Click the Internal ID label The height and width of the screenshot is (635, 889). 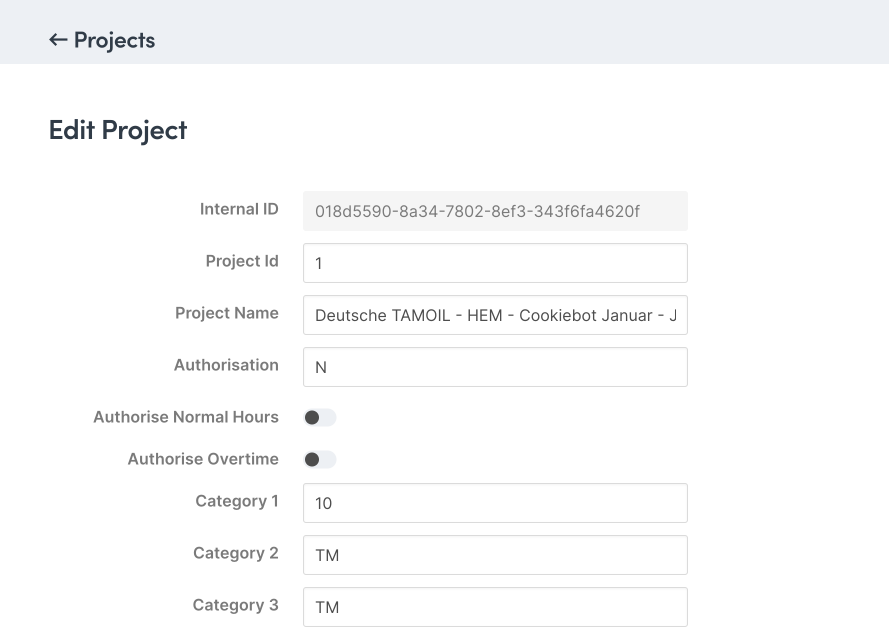tap(239, 209)
